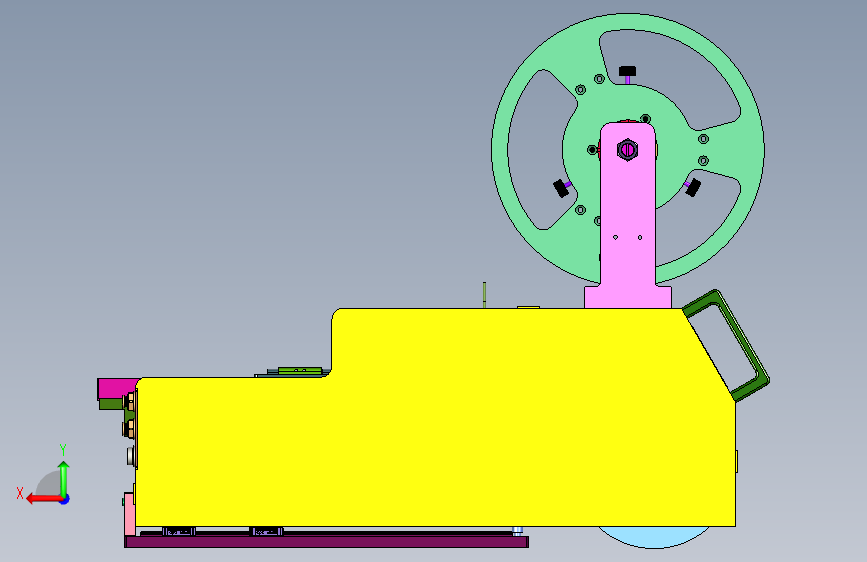Select the light pink bracket at bottom left
The height and width of the screenshot is (562, 867).
click(x=129, y=514)
